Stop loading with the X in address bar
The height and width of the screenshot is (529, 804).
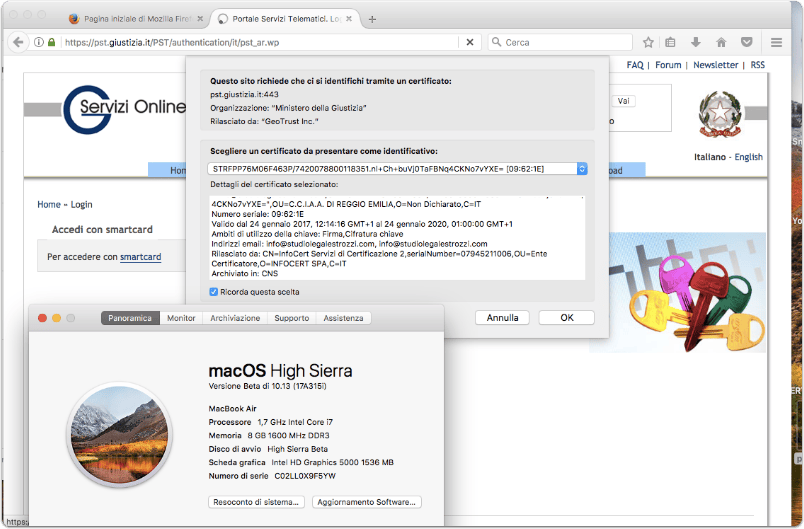point(470,42)
